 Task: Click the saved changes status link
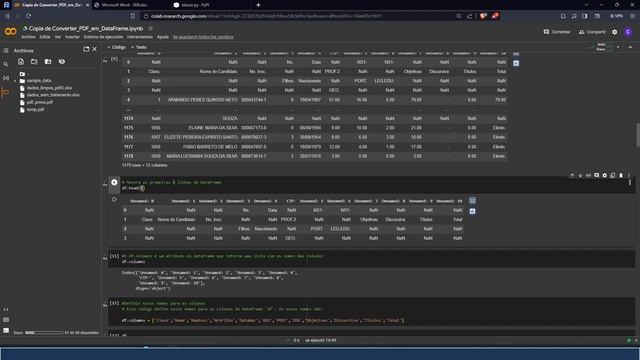pos(203,37)
